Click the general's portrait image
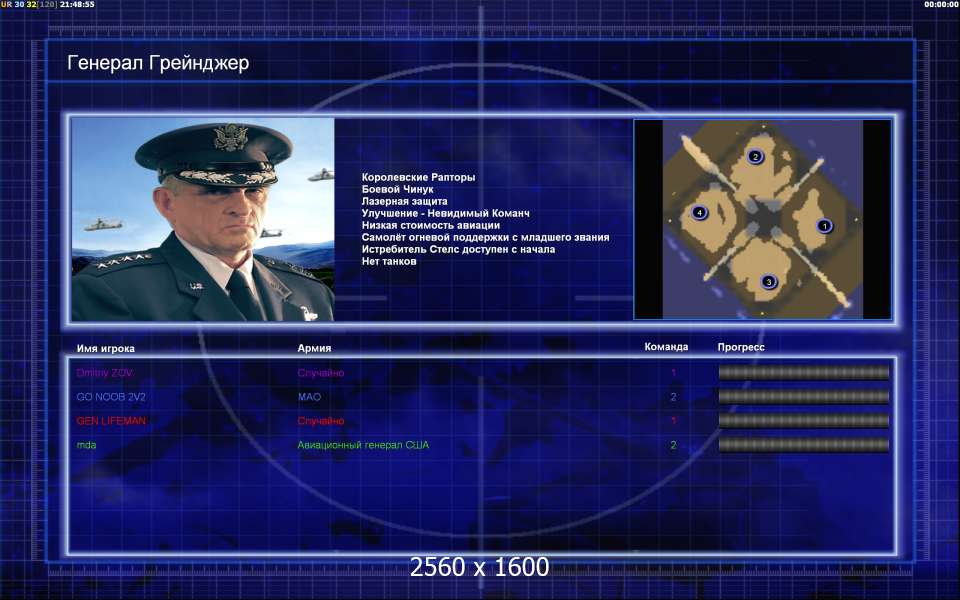 [203, 219]
